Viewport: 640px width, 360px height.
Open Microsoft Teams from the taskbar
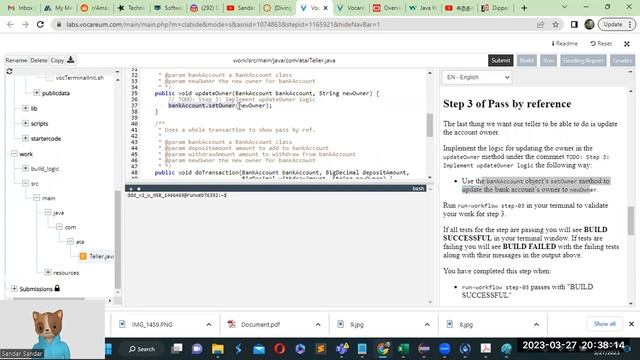342,349
